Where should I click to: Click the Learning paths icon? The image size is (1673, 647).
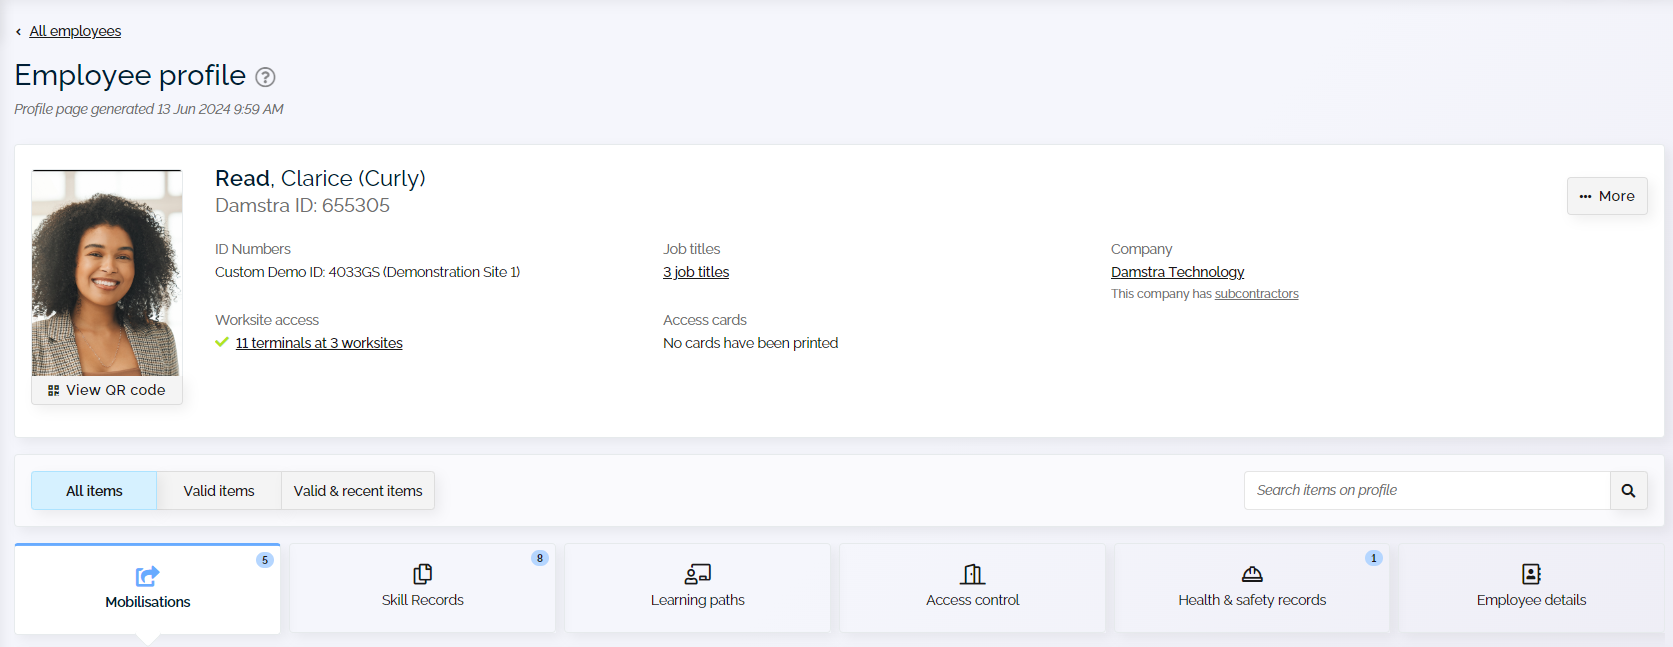point(697,574)
